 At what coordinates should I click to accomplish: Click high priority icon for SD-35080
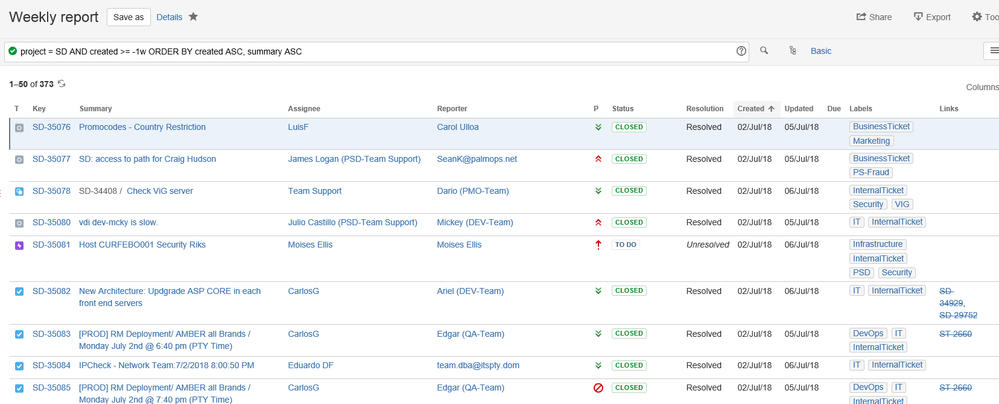coord(598,223)
